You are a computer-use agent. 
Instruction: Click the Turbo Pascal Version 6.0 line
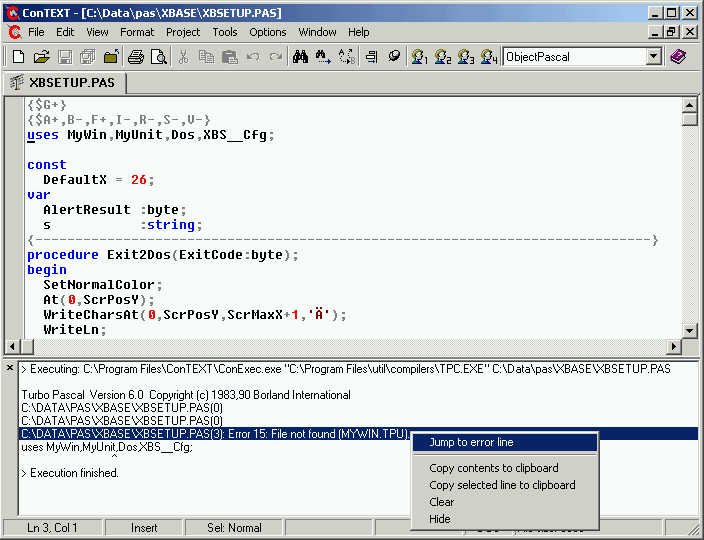pos(186,395)
